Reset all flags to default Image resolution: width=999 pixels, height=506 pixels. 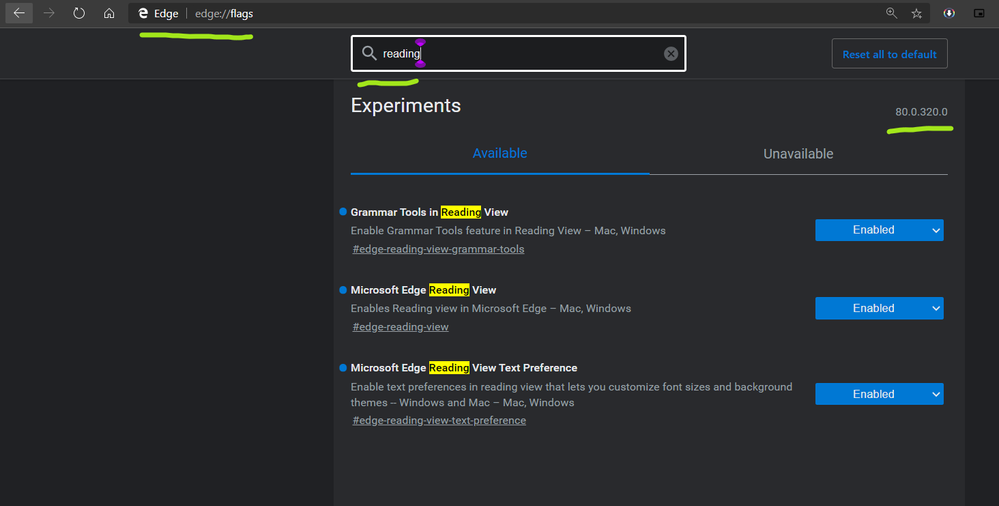tap(889, 54)
